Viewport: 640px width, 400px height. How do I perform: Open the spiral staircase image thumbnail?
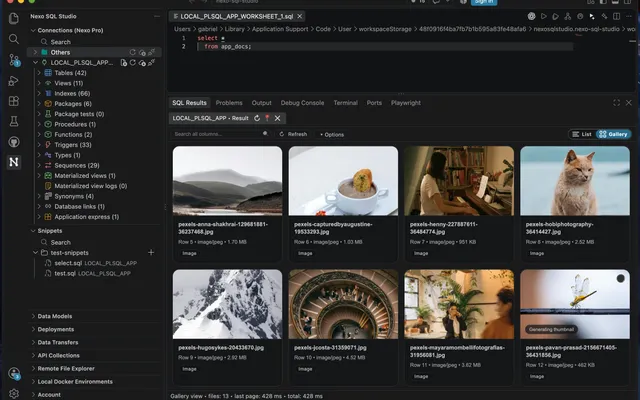[343, 304]
